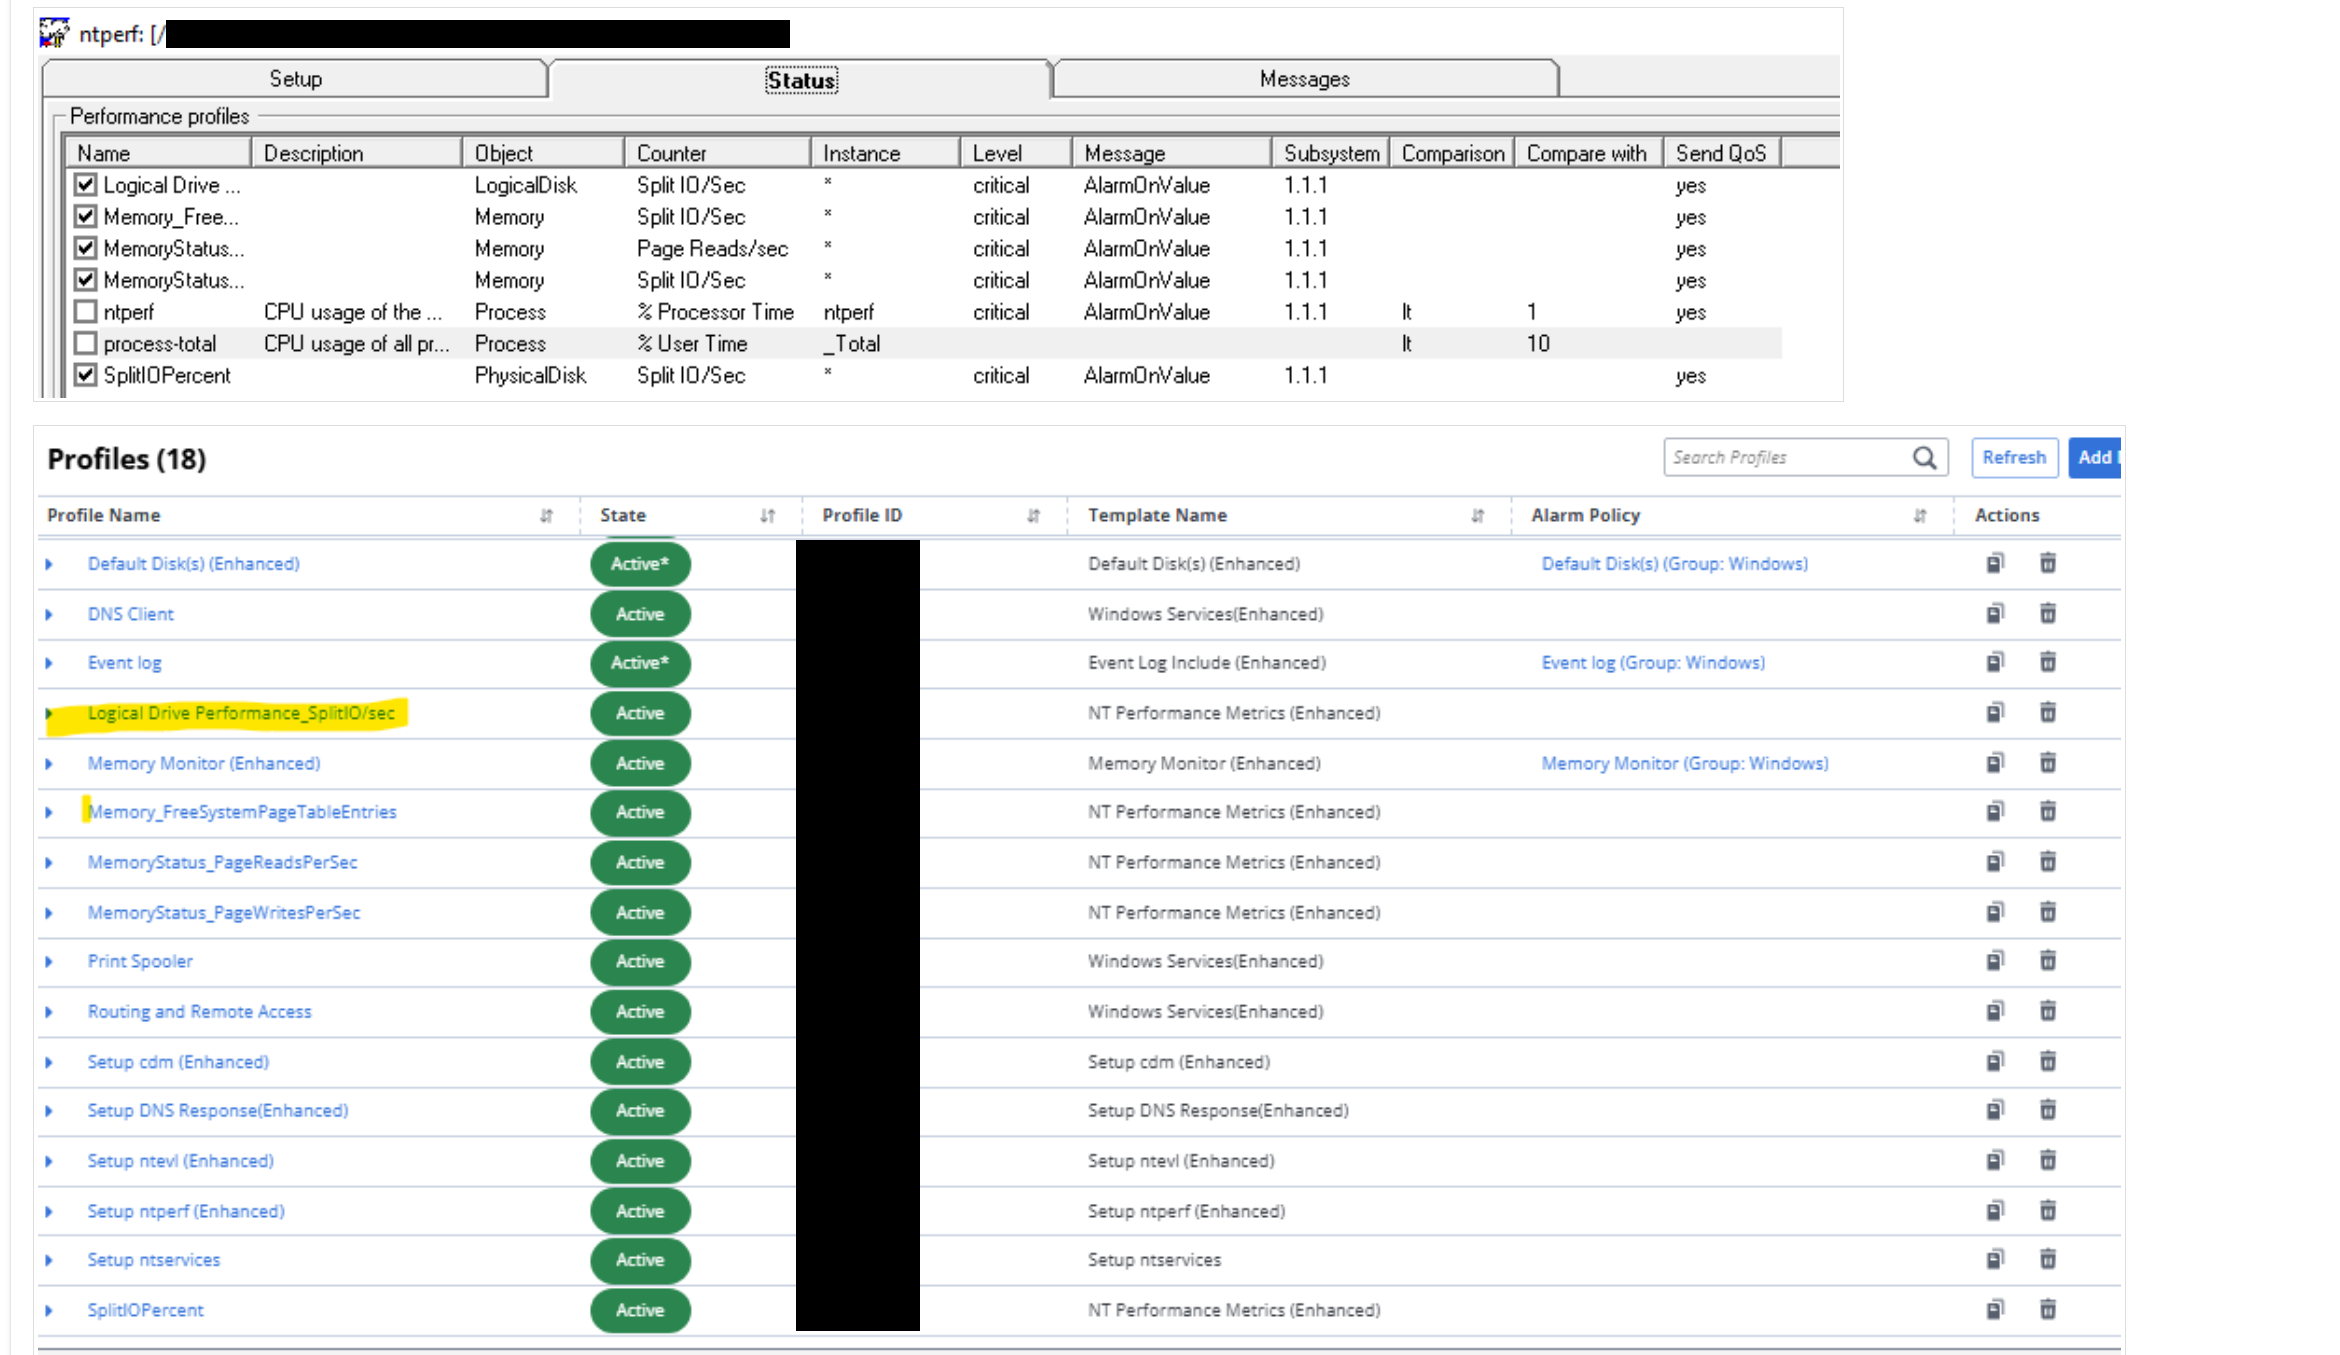
Task: Check the process-total profile checkbox
Action: [86, 344]
